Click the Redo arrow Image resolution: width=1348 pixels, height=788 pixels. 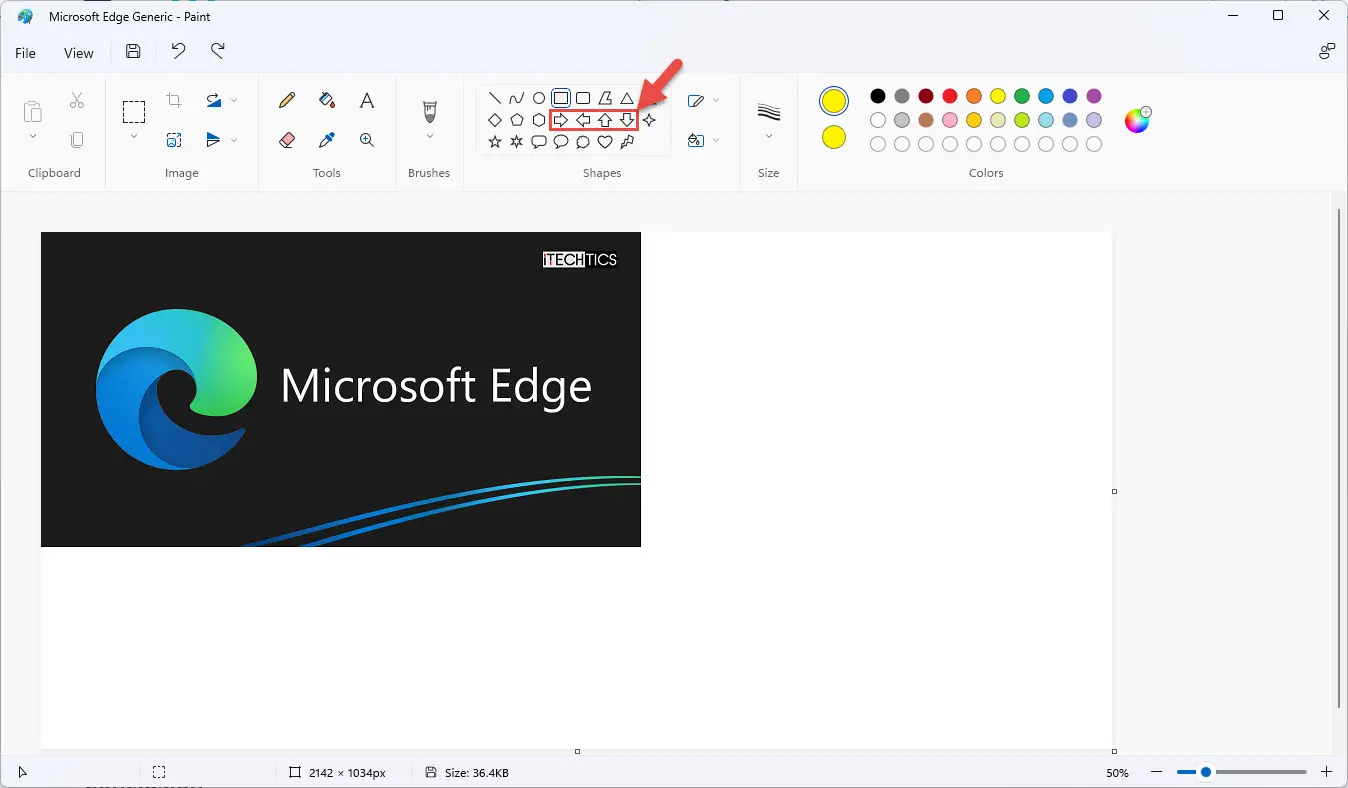click(x=217, y=52)
